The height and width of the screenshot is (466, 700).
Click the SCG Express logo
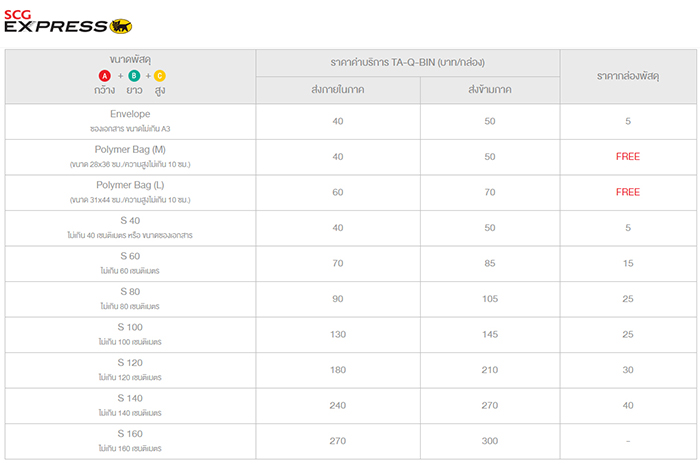pos(68,22)
